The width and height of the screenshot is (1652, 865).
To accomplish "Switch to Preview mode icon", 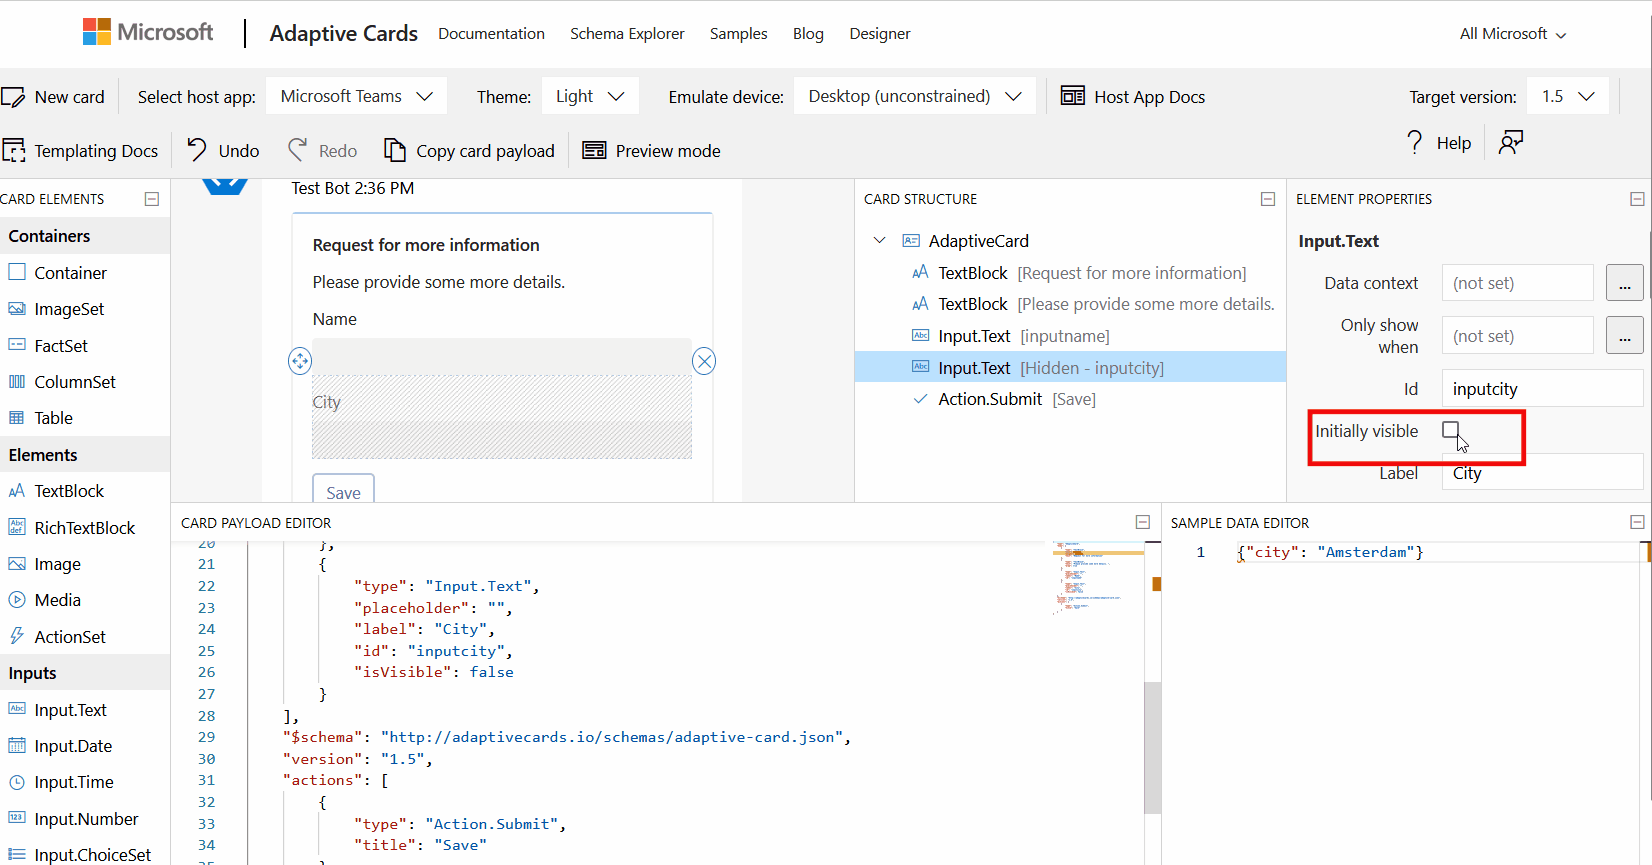I will (x=594, y=150).
